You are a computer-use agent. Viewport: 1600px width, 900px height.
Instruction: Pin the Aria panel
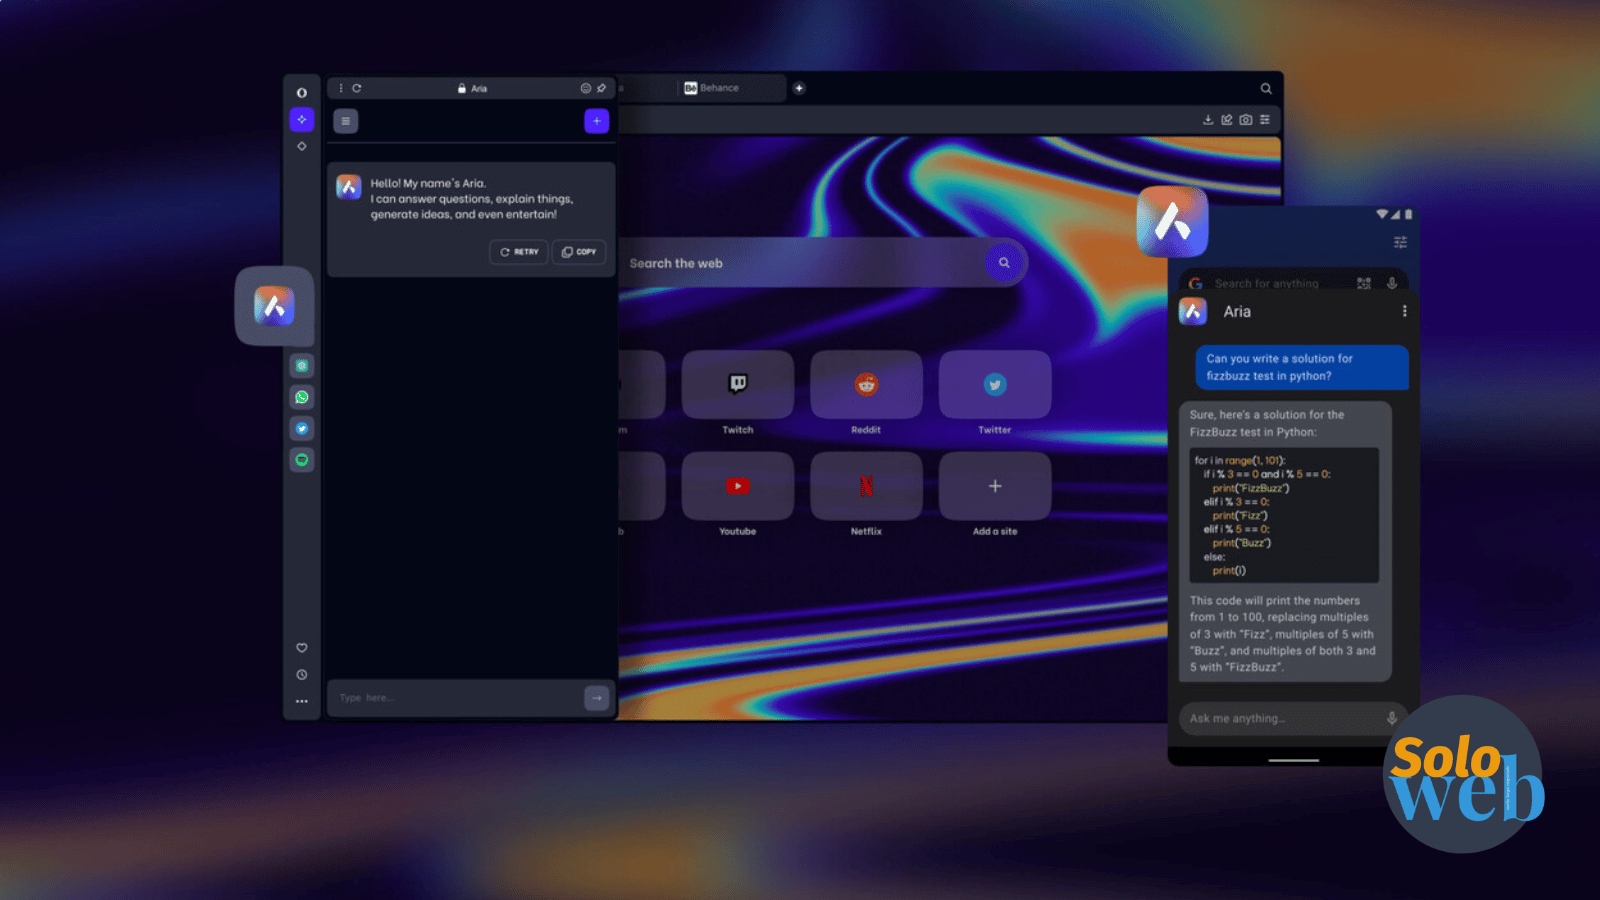(x=601, y=88)
